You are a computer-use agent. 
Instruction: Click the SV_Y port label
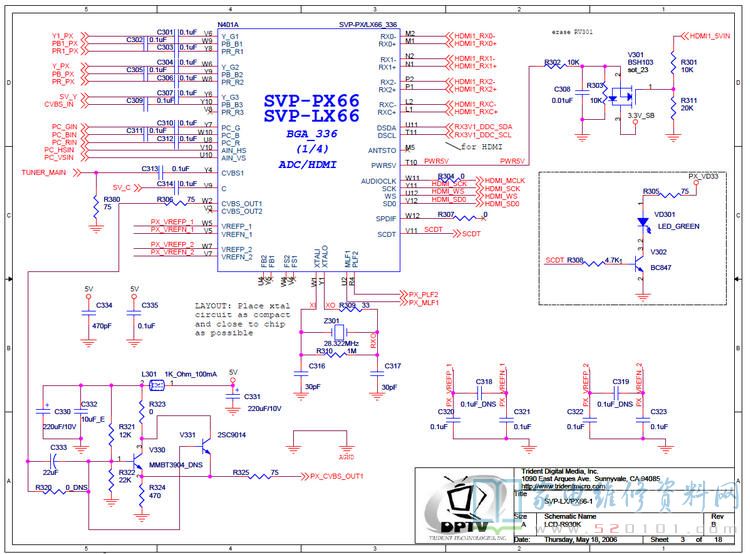(68, 97)
